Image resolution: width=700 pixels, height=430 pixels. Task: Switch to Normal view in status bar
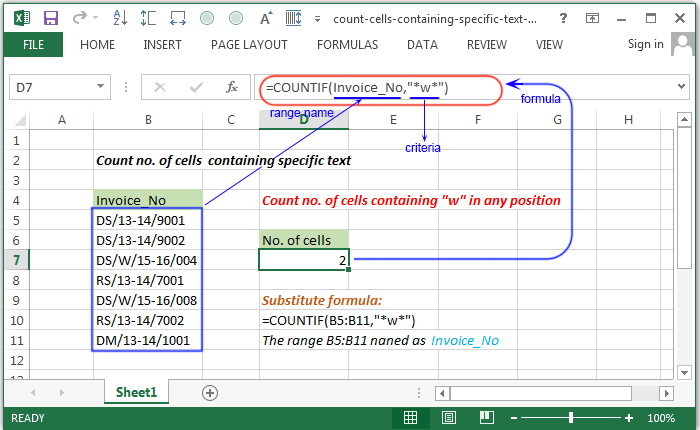410,417
